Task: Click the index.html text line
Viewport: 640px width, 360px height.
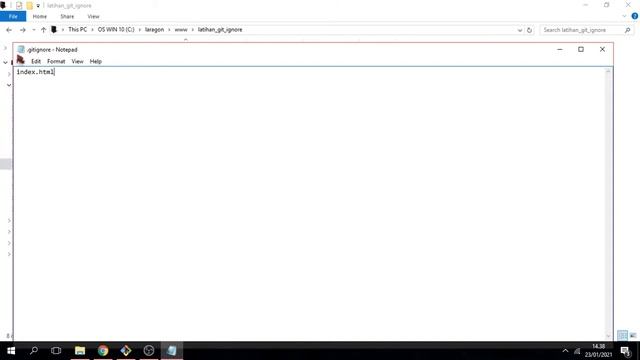Action: pos(35,72)
